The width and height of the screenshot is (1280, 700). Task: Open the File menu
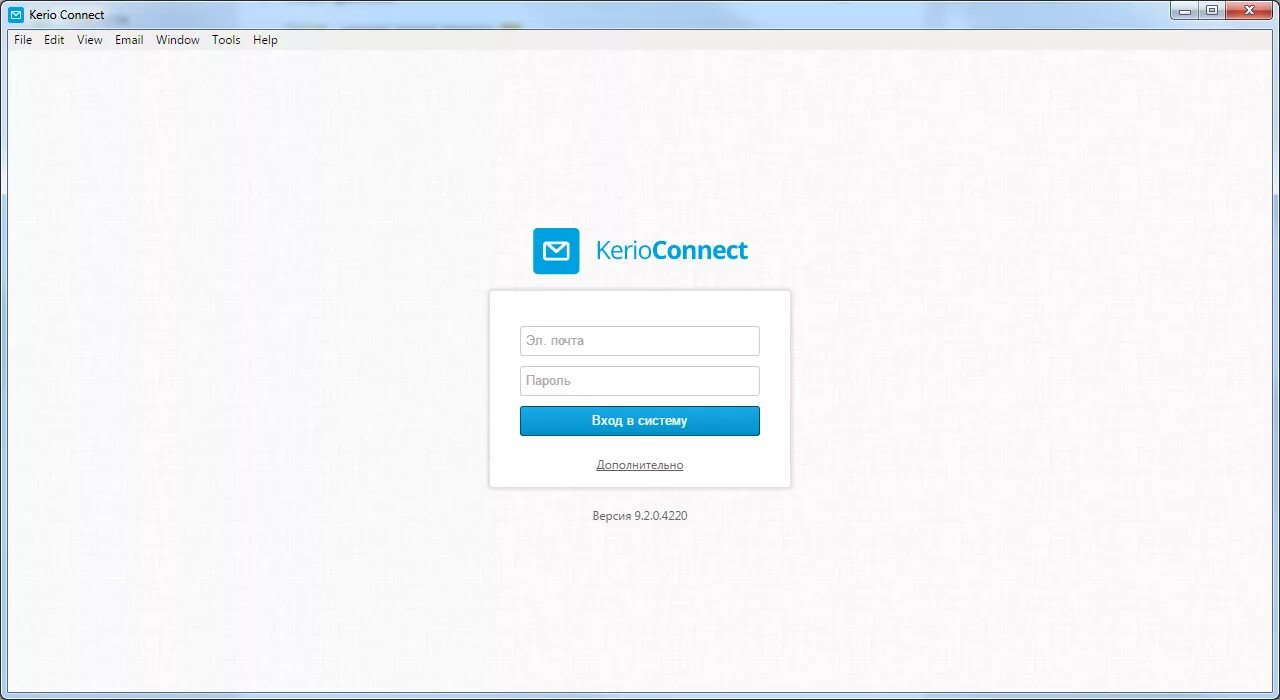click(x=23, y=40)
